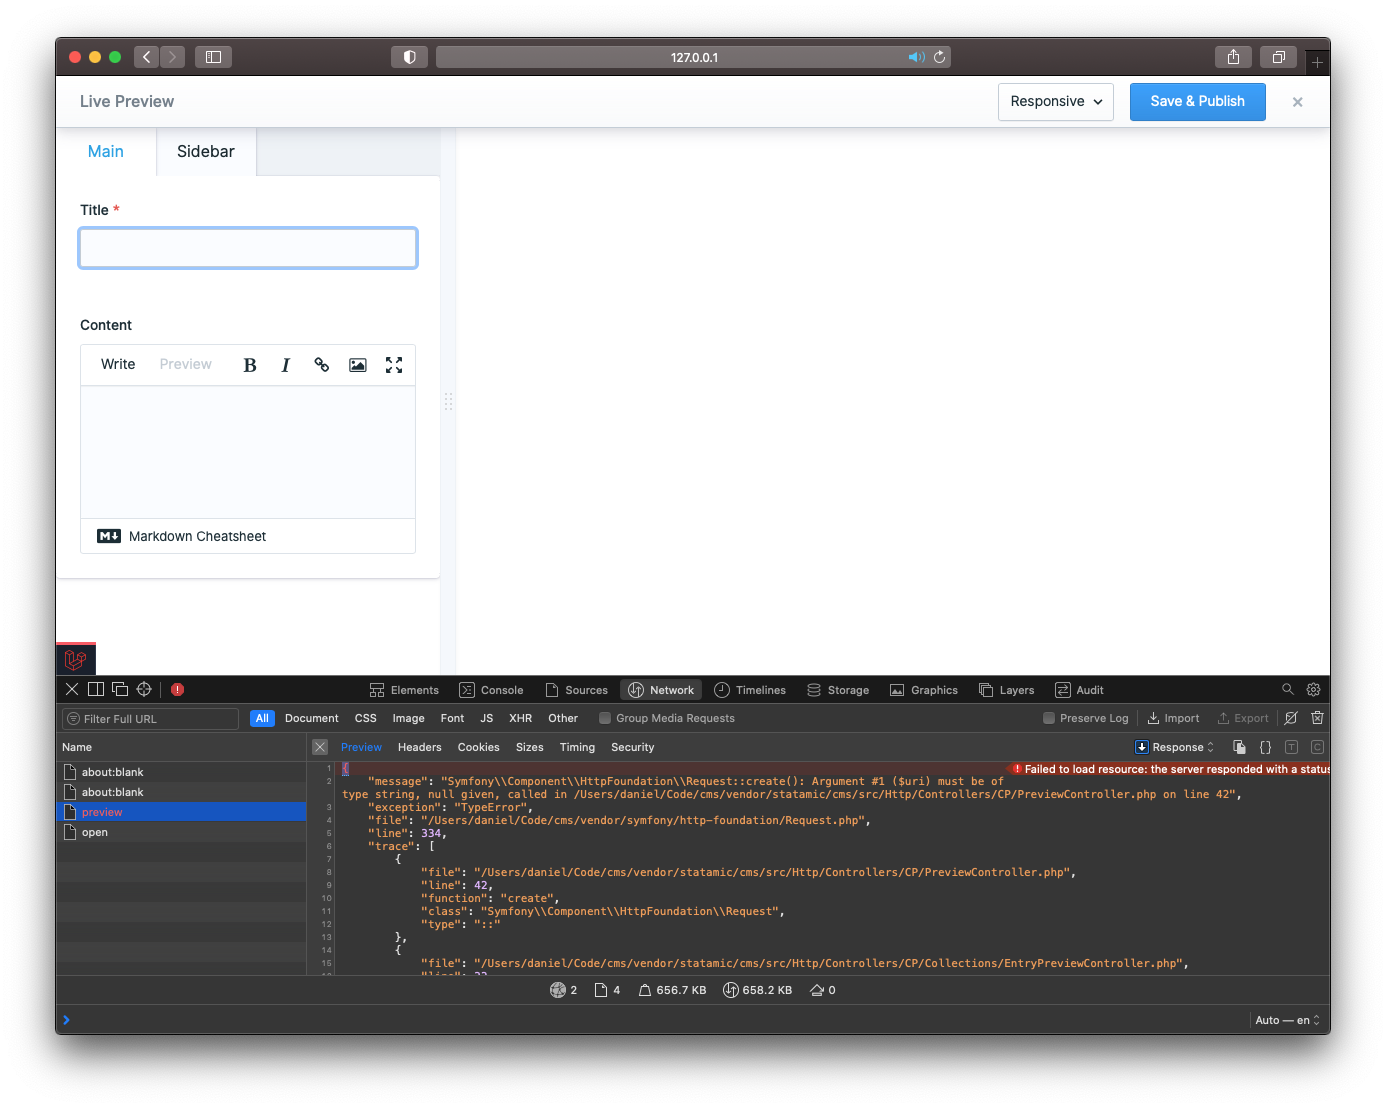Mute page audio with the speaker icon
This screenshot has width=1386, height=1108.
[x=916, y=57]
